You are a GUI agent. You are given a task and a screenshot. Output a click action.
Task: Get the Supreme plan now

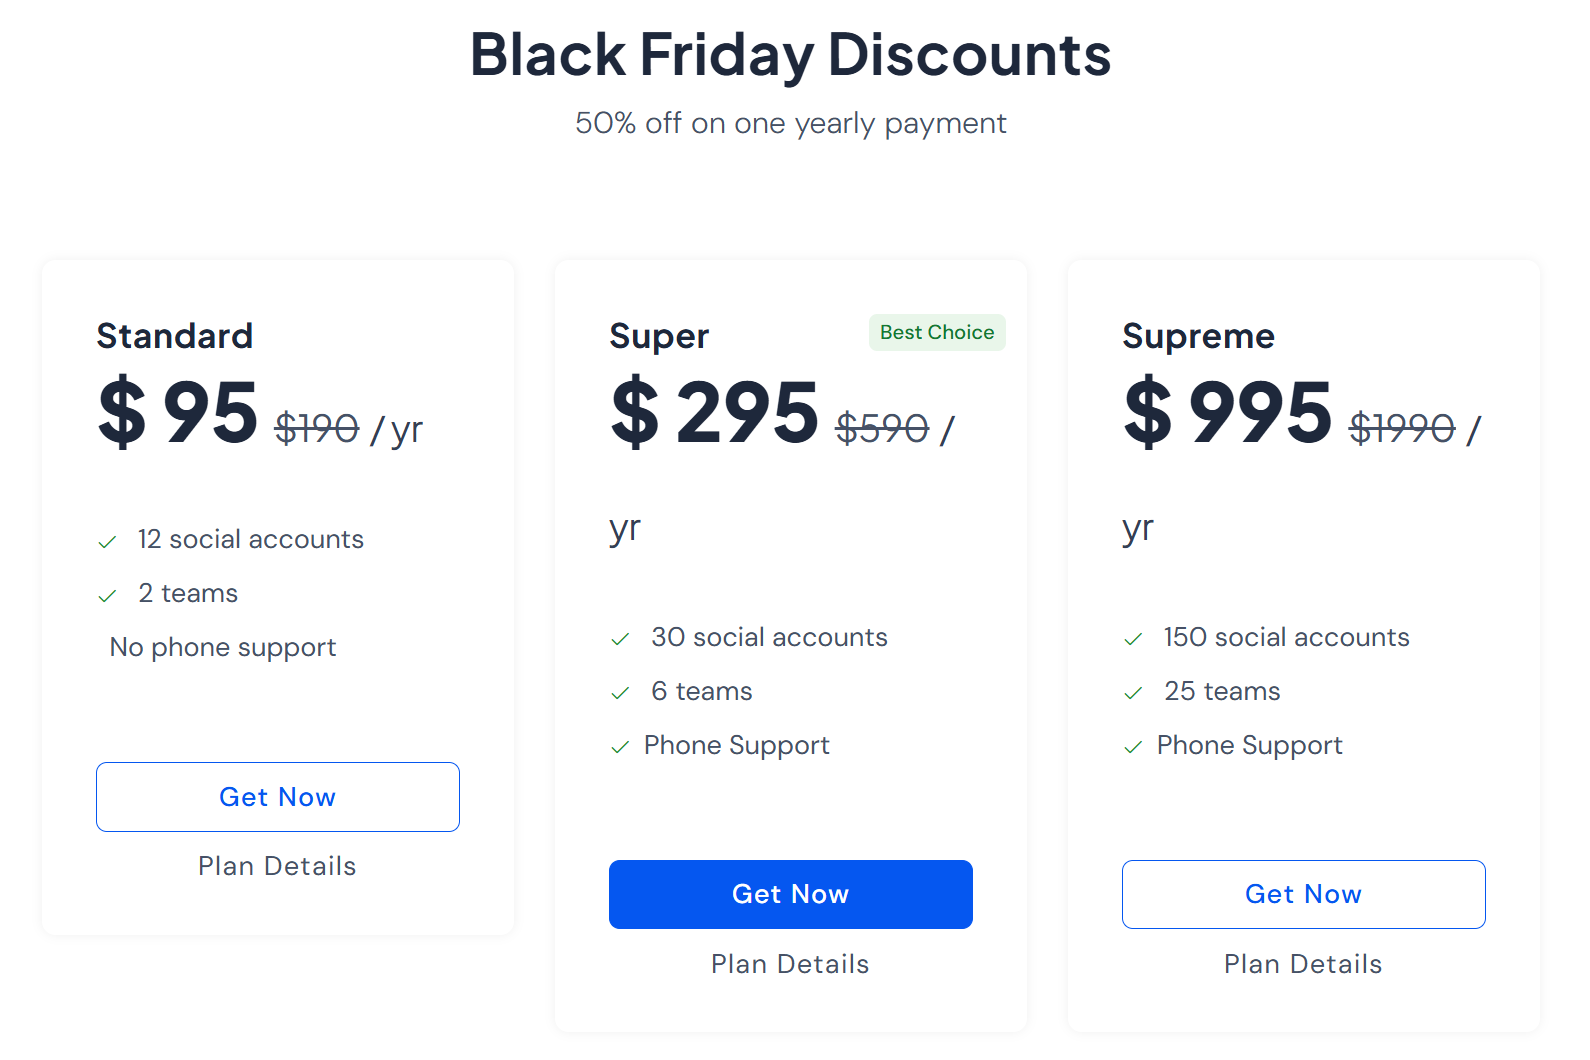pyautogui.click(x=1304, y=894)
